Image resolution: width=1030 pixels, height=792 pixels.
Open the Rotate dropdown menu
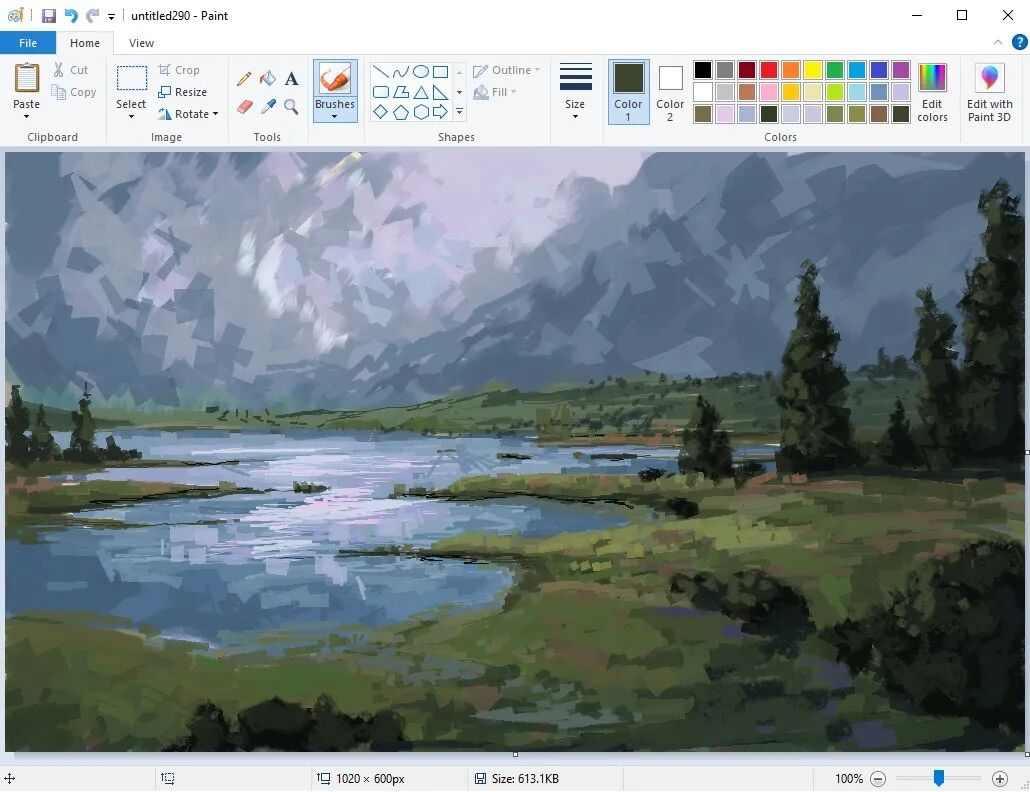pos(188,114)
